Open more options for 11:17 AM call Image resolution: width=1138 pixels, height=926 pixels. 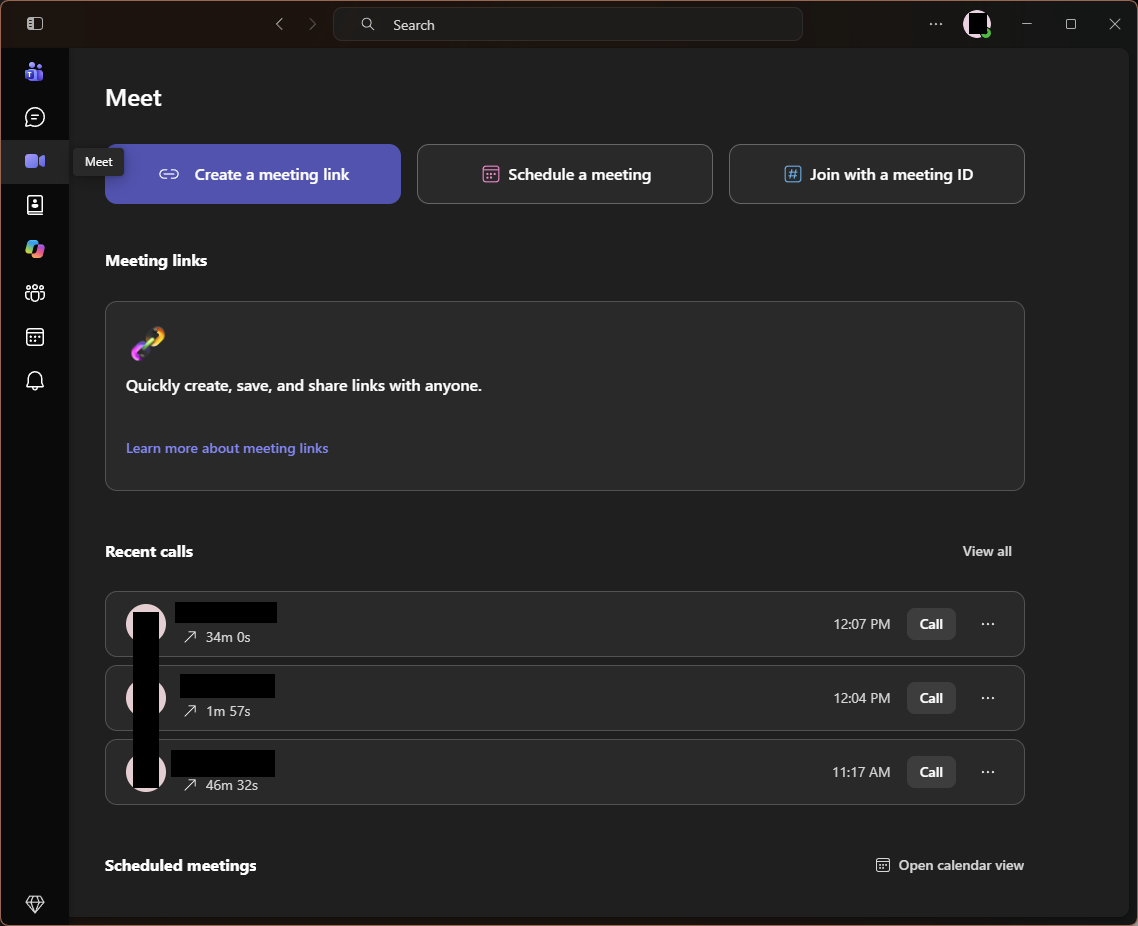[x=988, y=772]
